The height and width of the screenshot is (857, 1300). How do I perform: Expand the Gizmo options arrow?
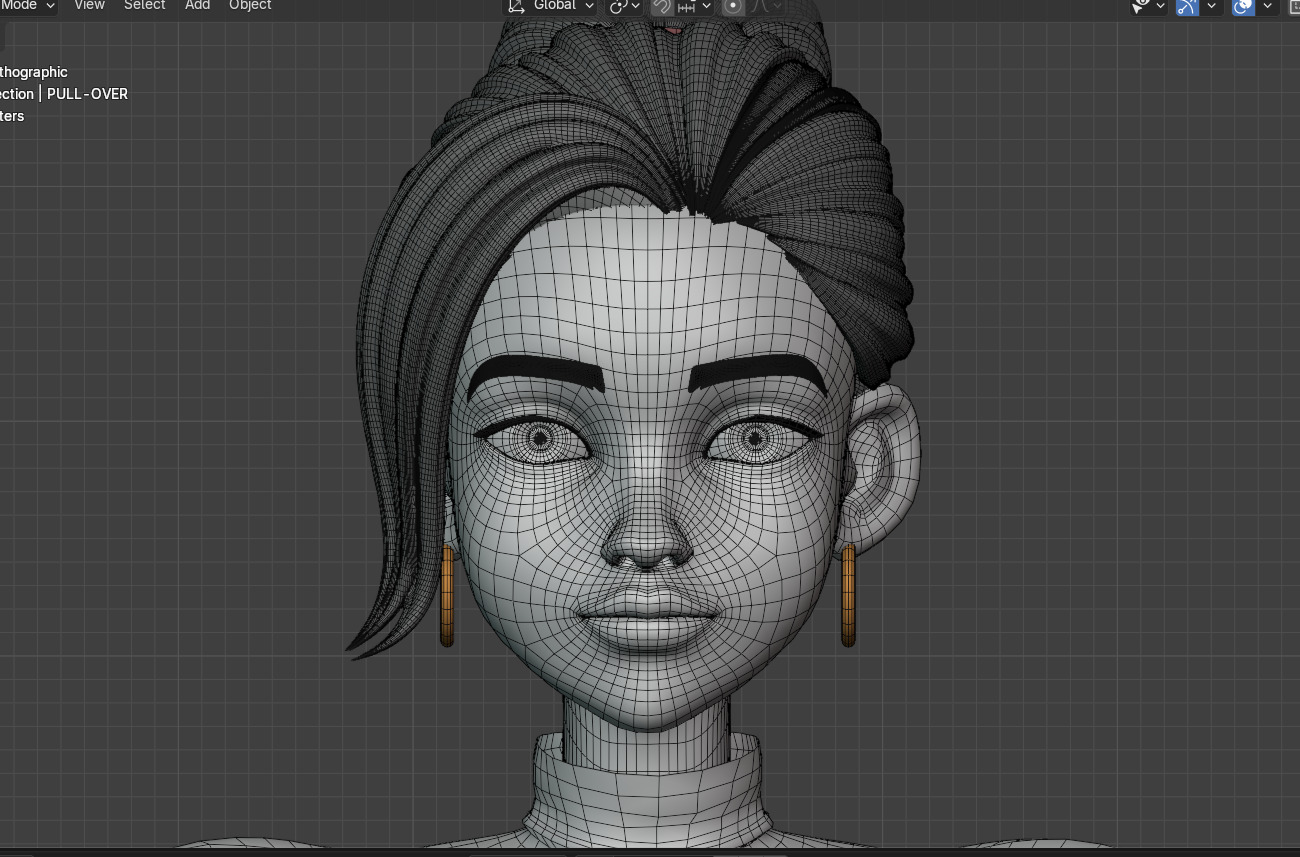1212,6
